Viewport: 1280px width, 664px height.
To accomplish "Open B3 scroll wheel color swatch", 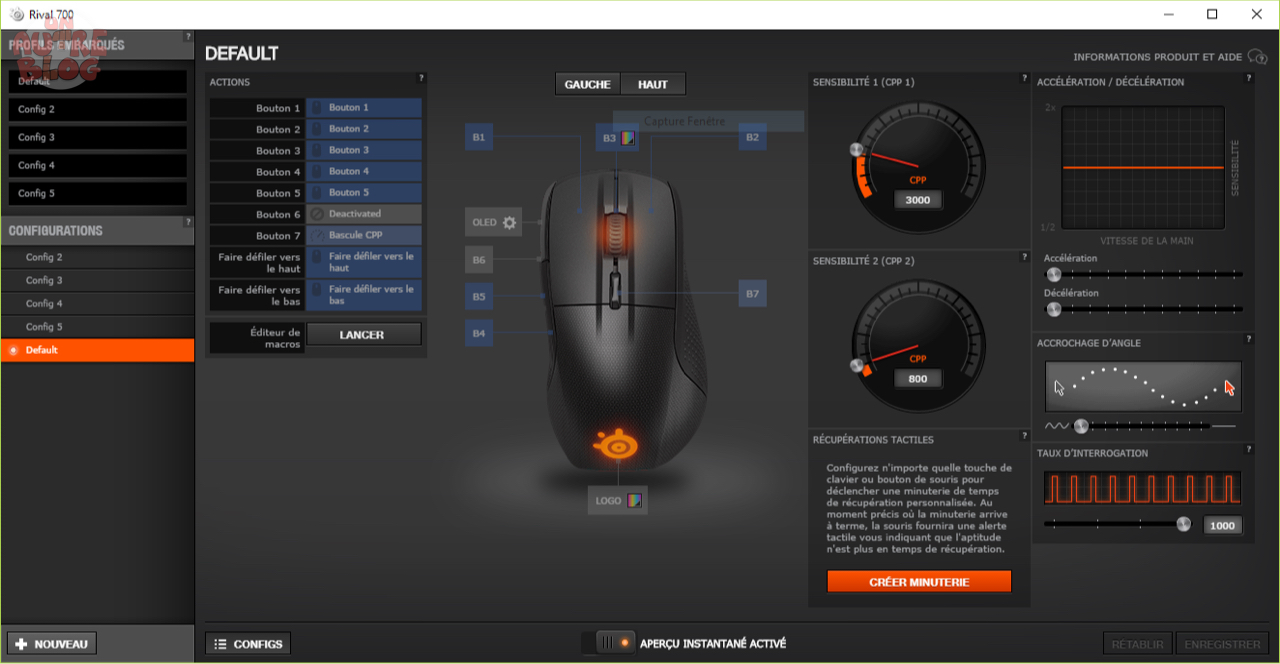I will (x=630, y=138).
